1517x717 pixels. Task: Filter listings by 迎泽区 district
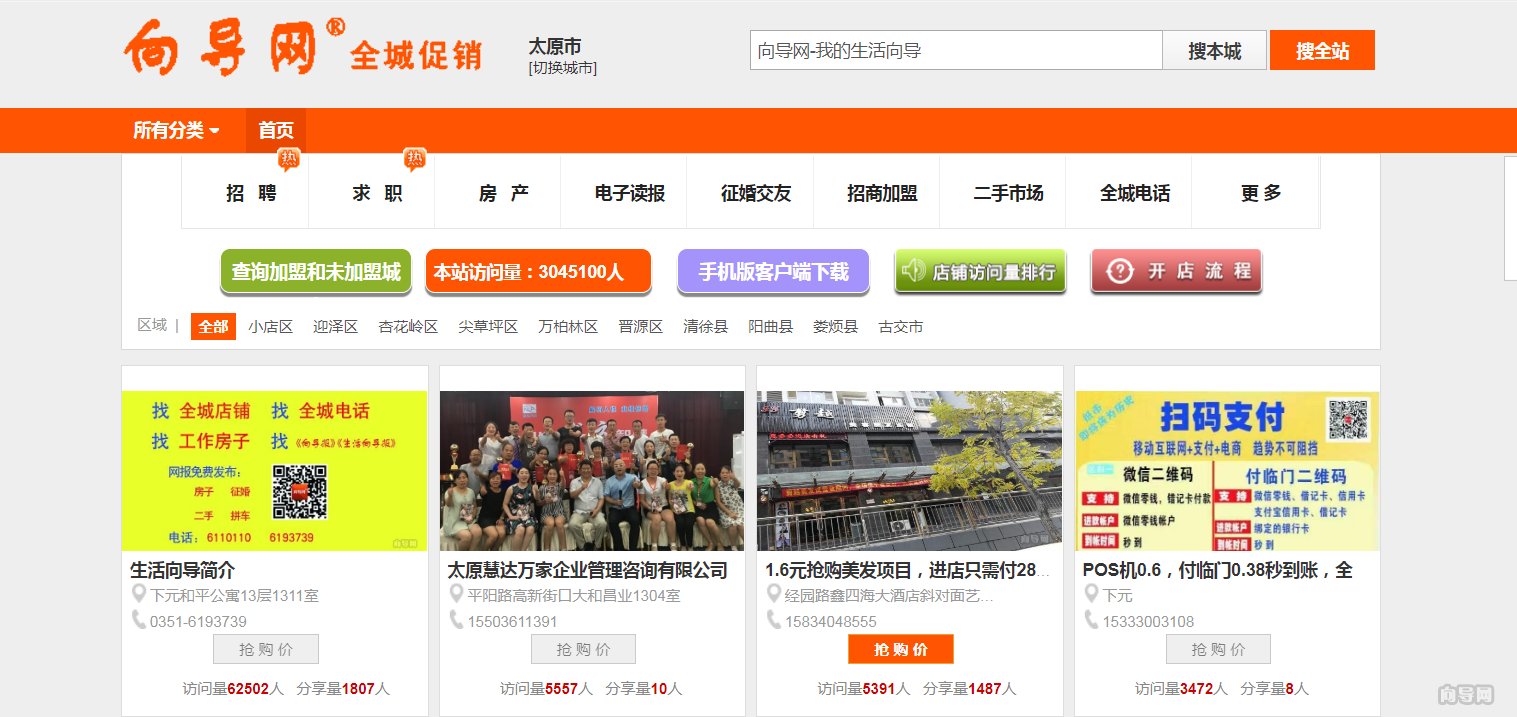pyautogui.click(x=335, y=327)
